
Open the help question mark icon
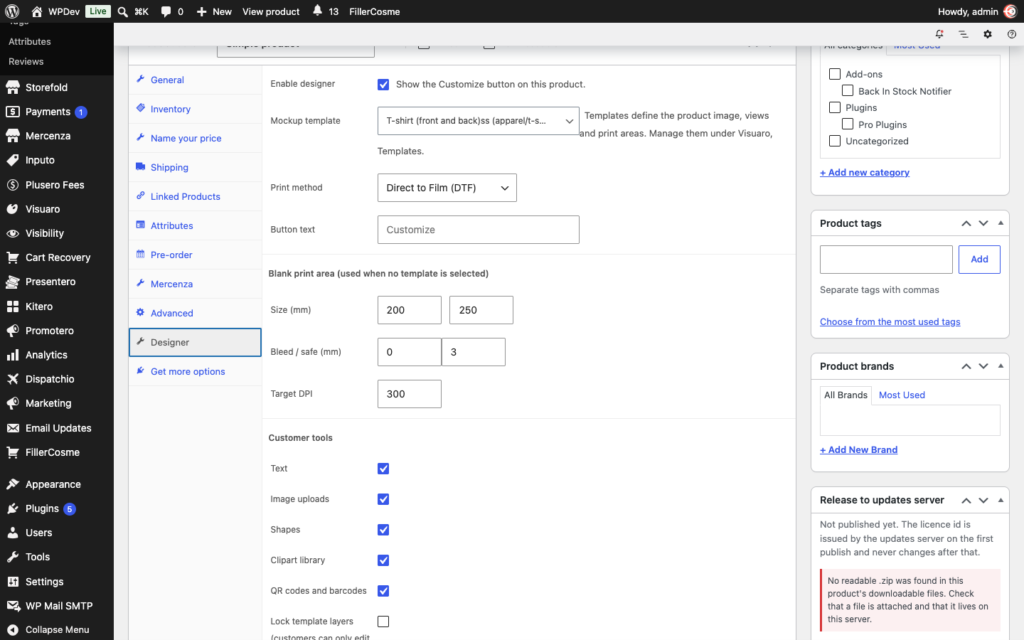pos(1011,34)
